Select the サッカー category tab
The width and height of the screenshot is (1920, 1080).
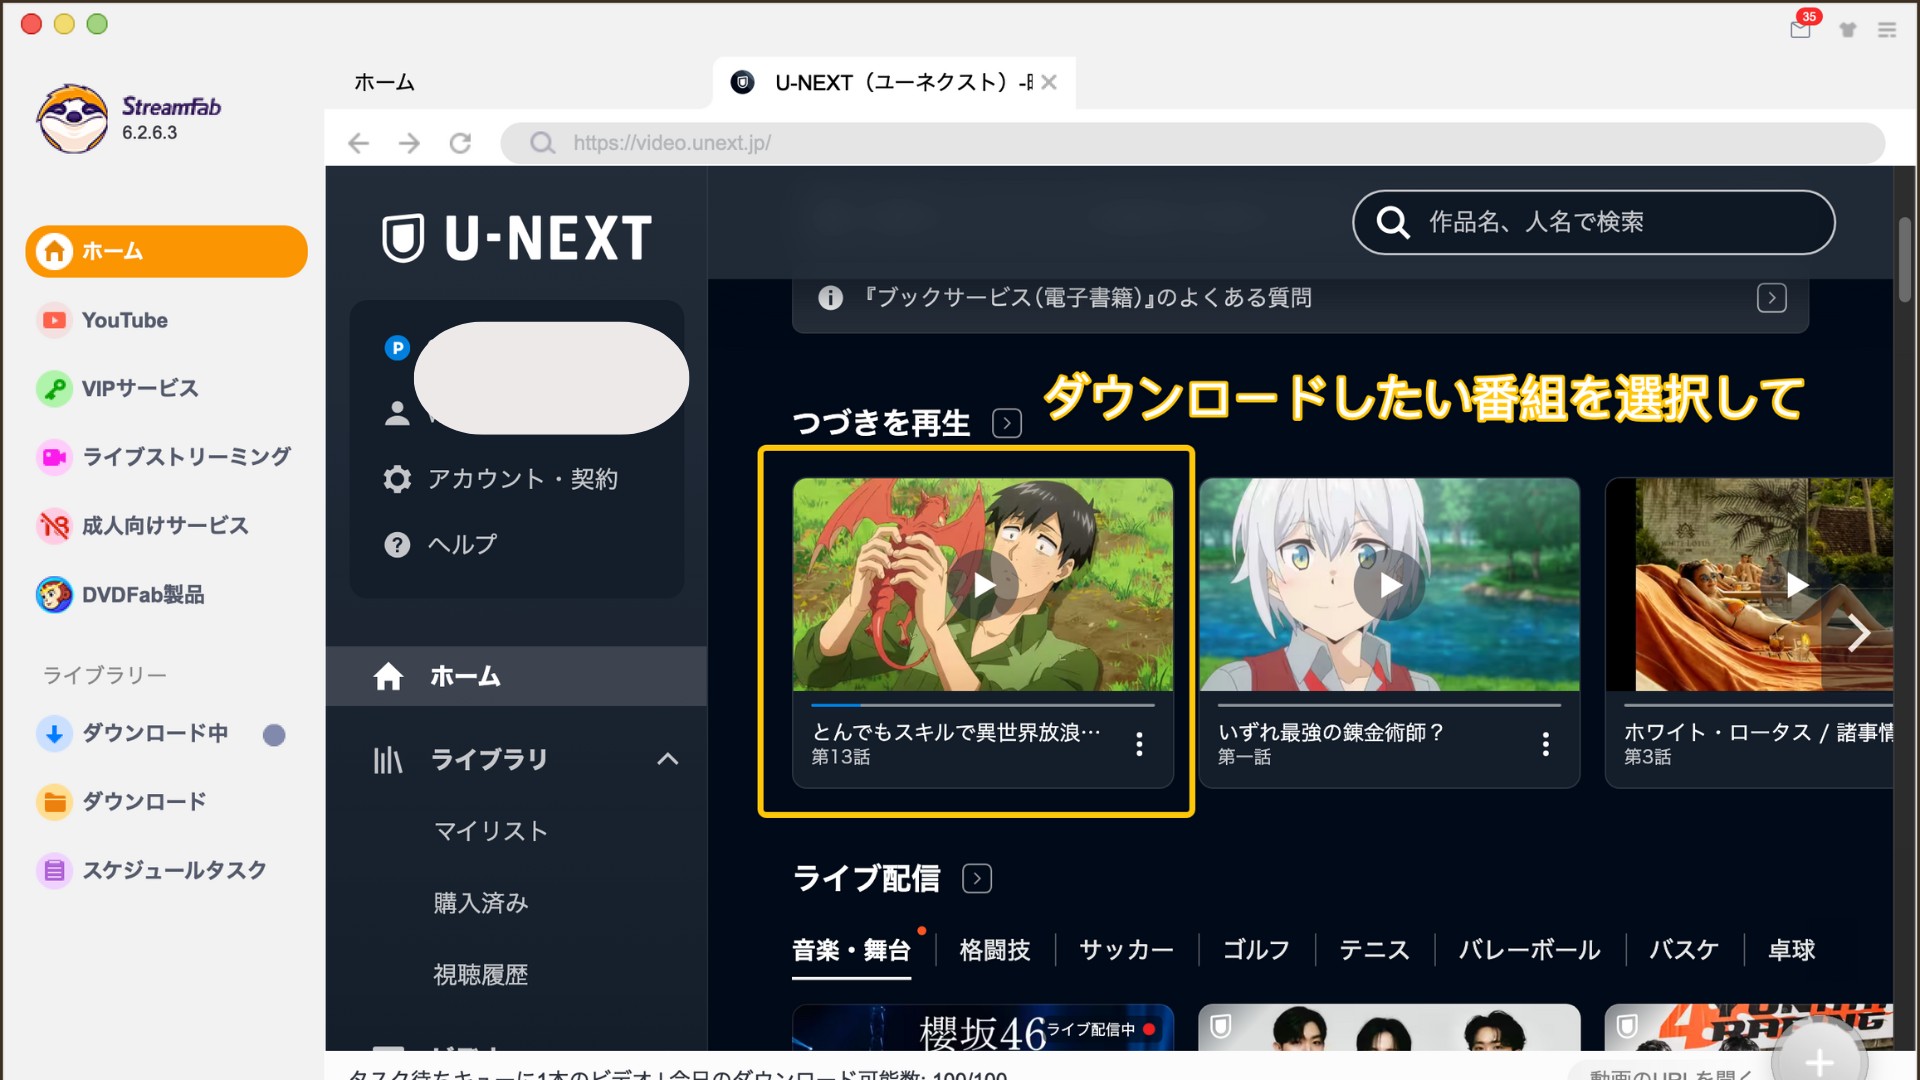coord(1124,951)
